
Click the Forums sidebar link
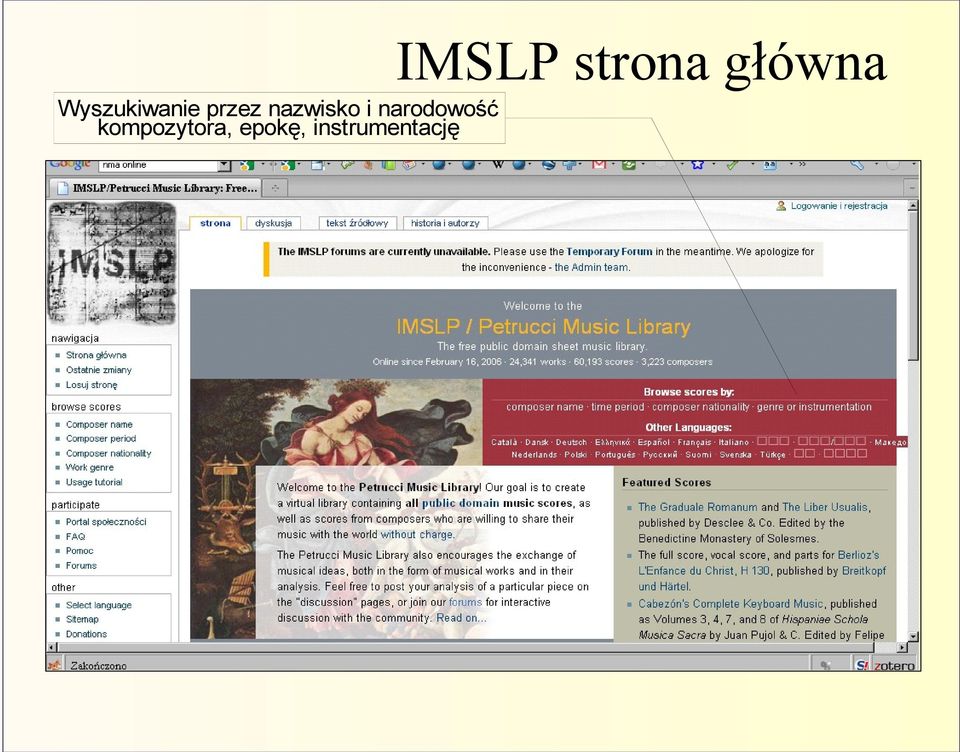pyautogui.click(x=81, y=565)
